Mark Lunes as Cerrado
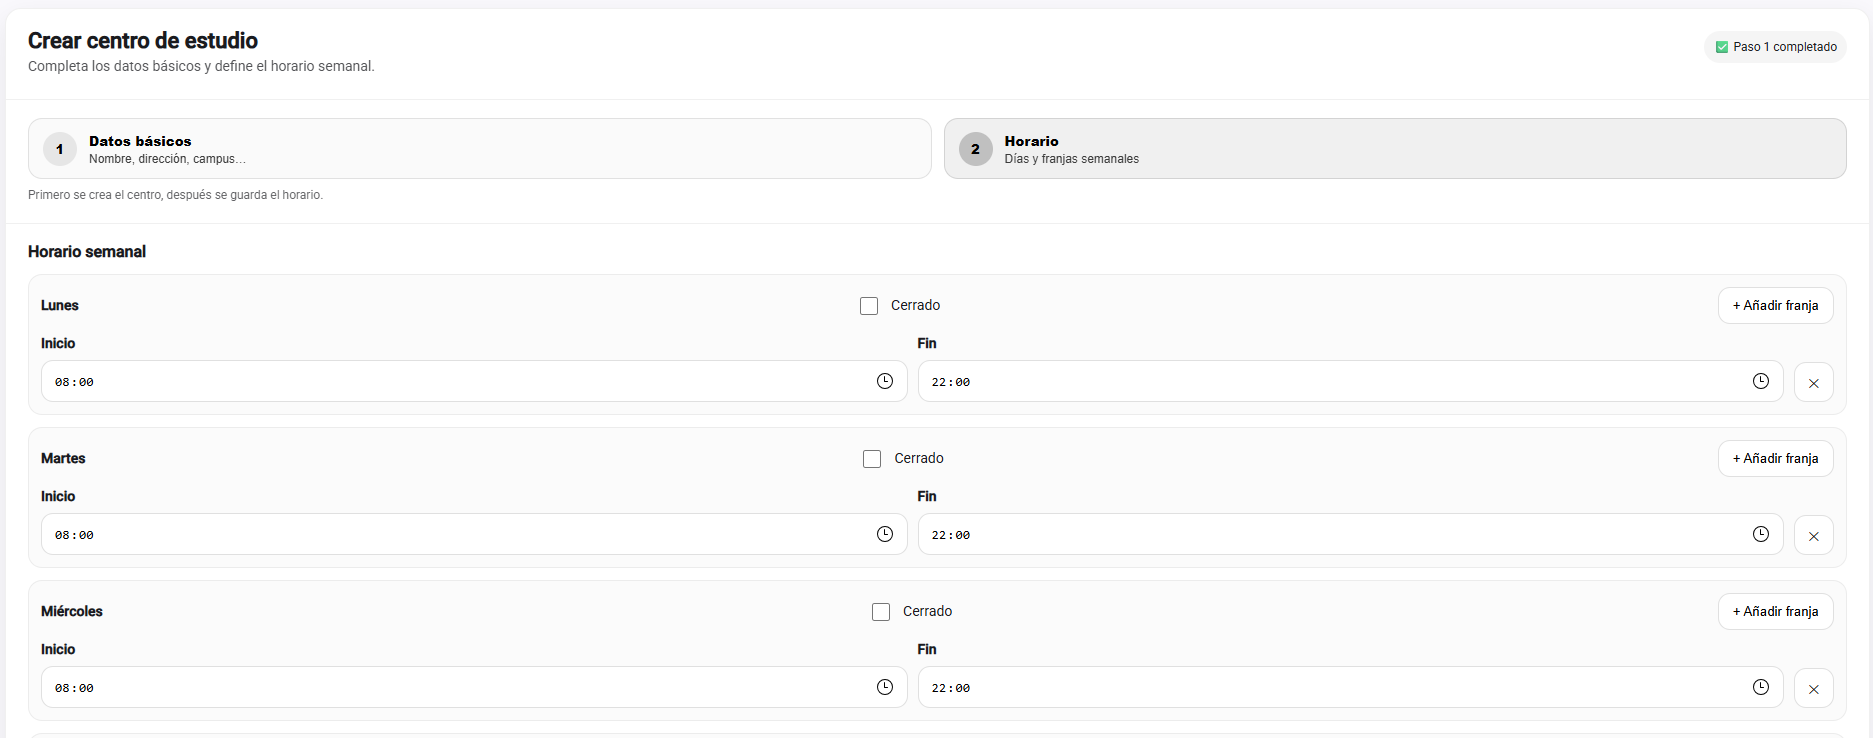The width and height of the screenshot is (1873, 738). (x=869, y=306)
